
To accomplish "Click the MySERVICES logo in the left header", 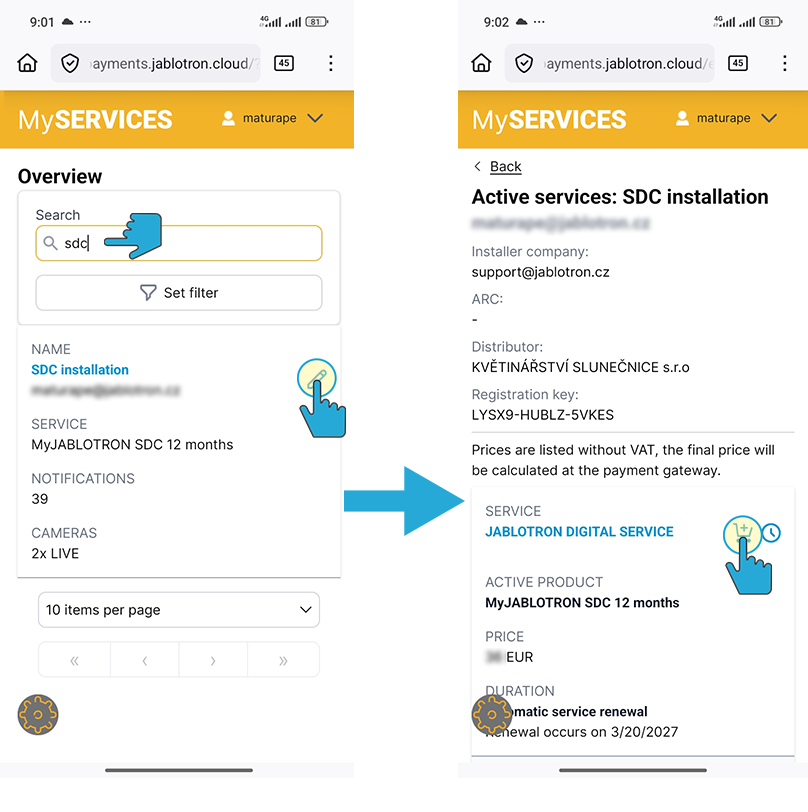I will [95, 120].
